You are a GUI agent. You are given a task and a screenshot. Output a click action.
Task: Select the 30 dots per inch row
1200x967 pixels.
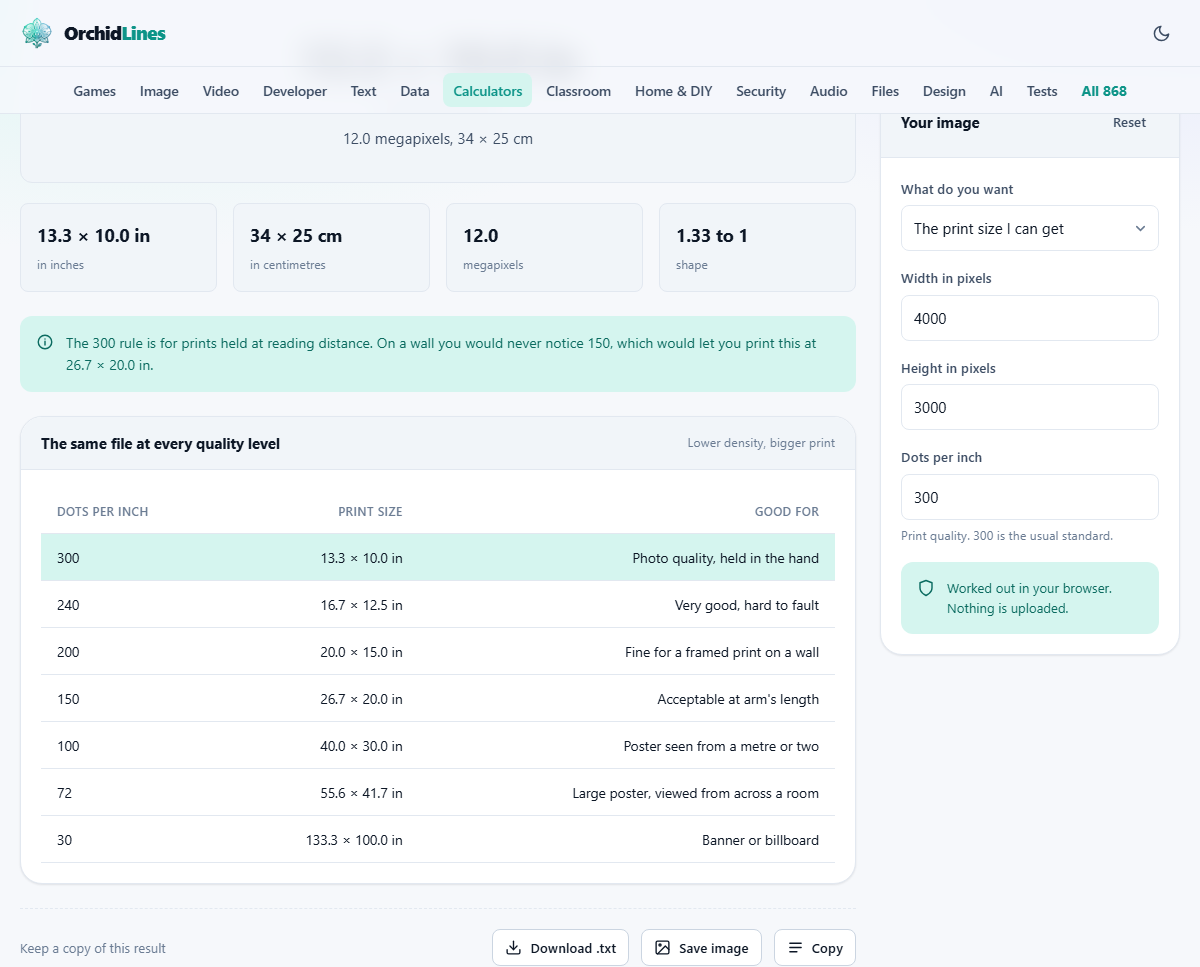[438, 840]
